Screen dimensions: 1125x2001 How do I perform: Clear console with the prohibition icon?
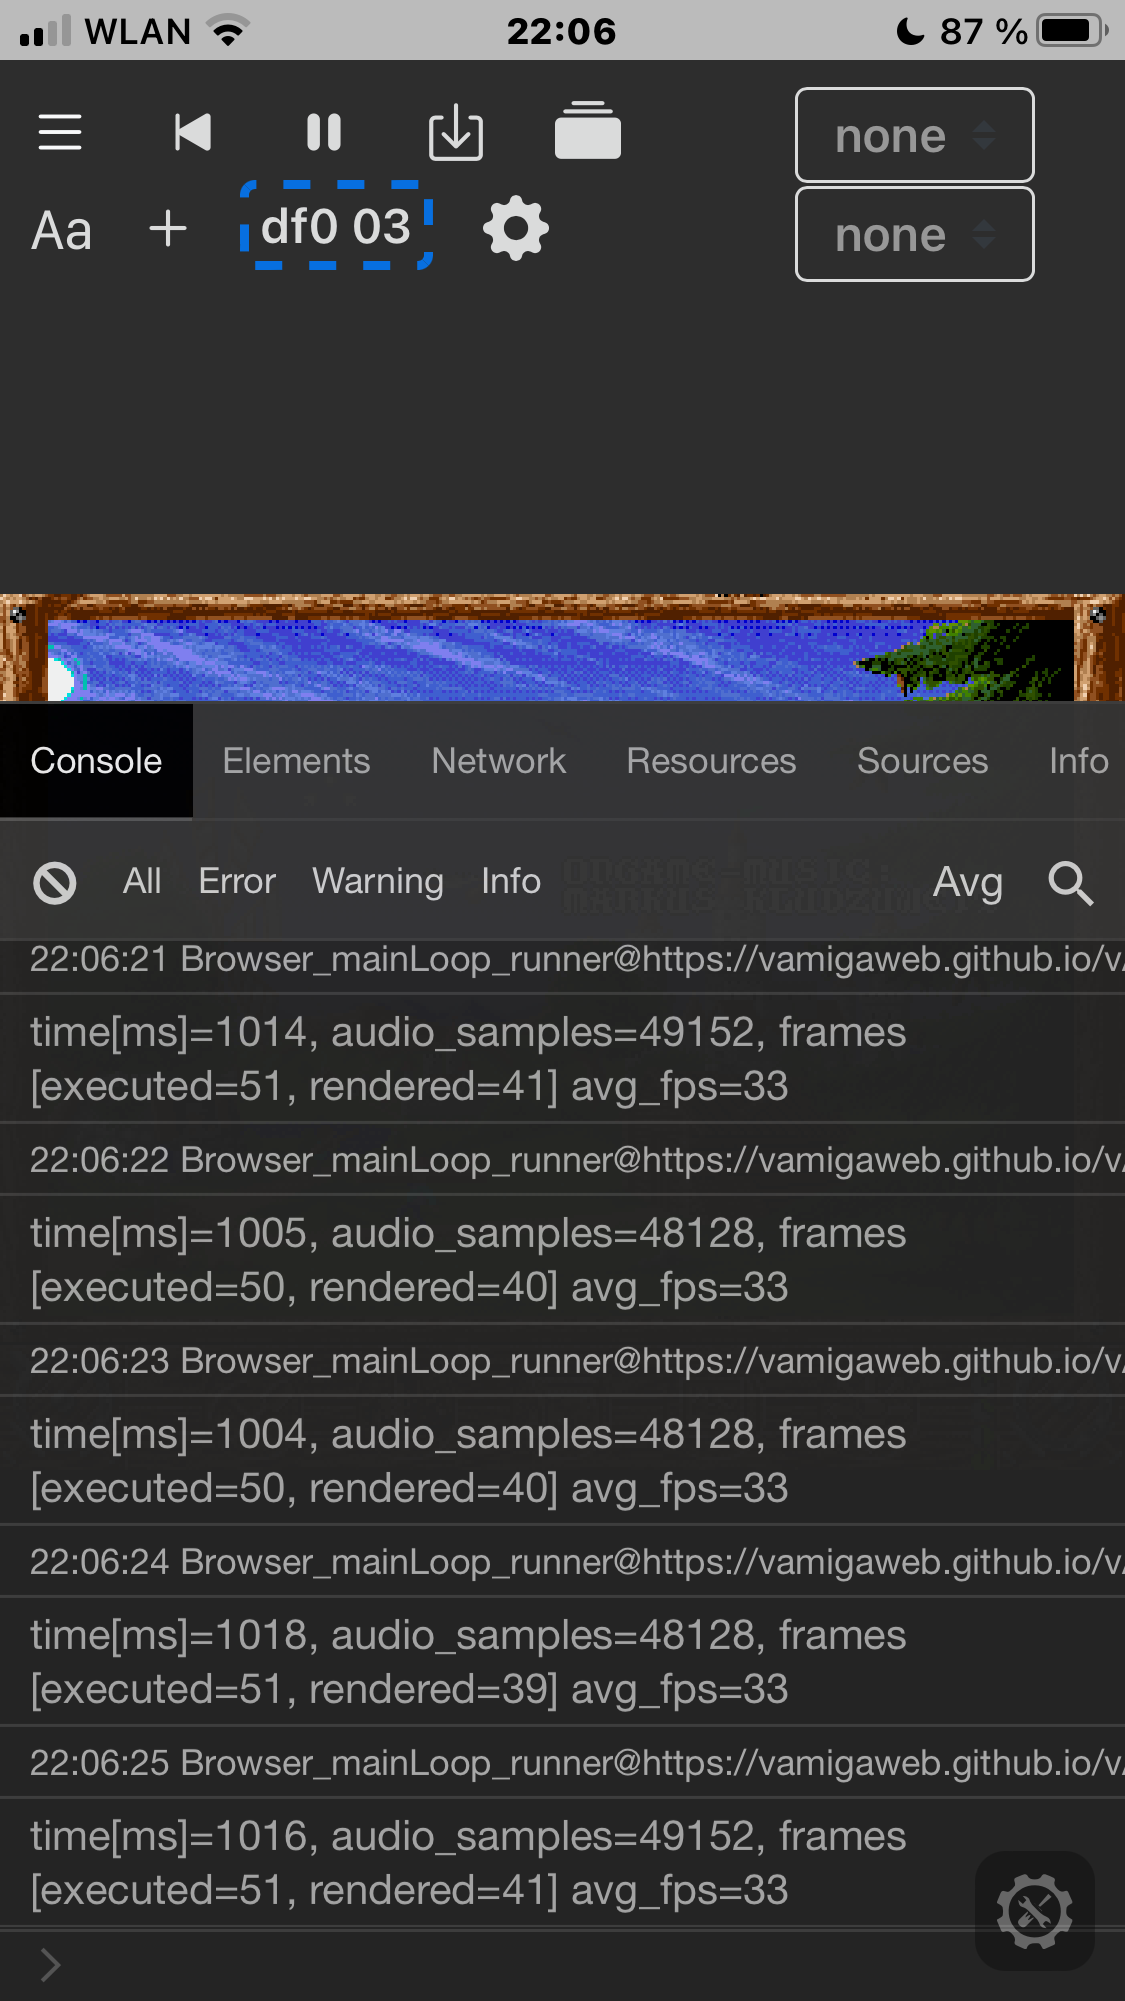click(55, 883)
